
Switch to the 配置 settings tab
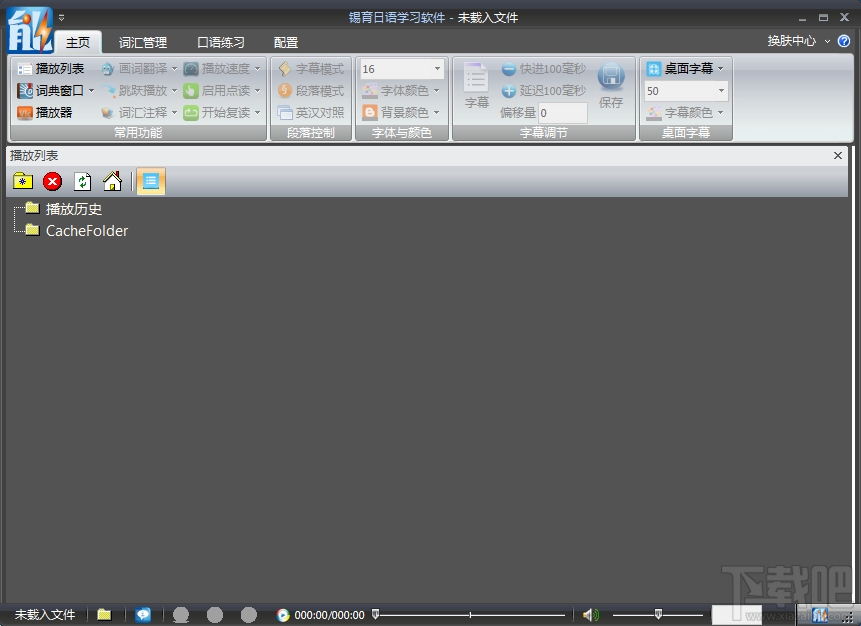click(x=286, y=42)
